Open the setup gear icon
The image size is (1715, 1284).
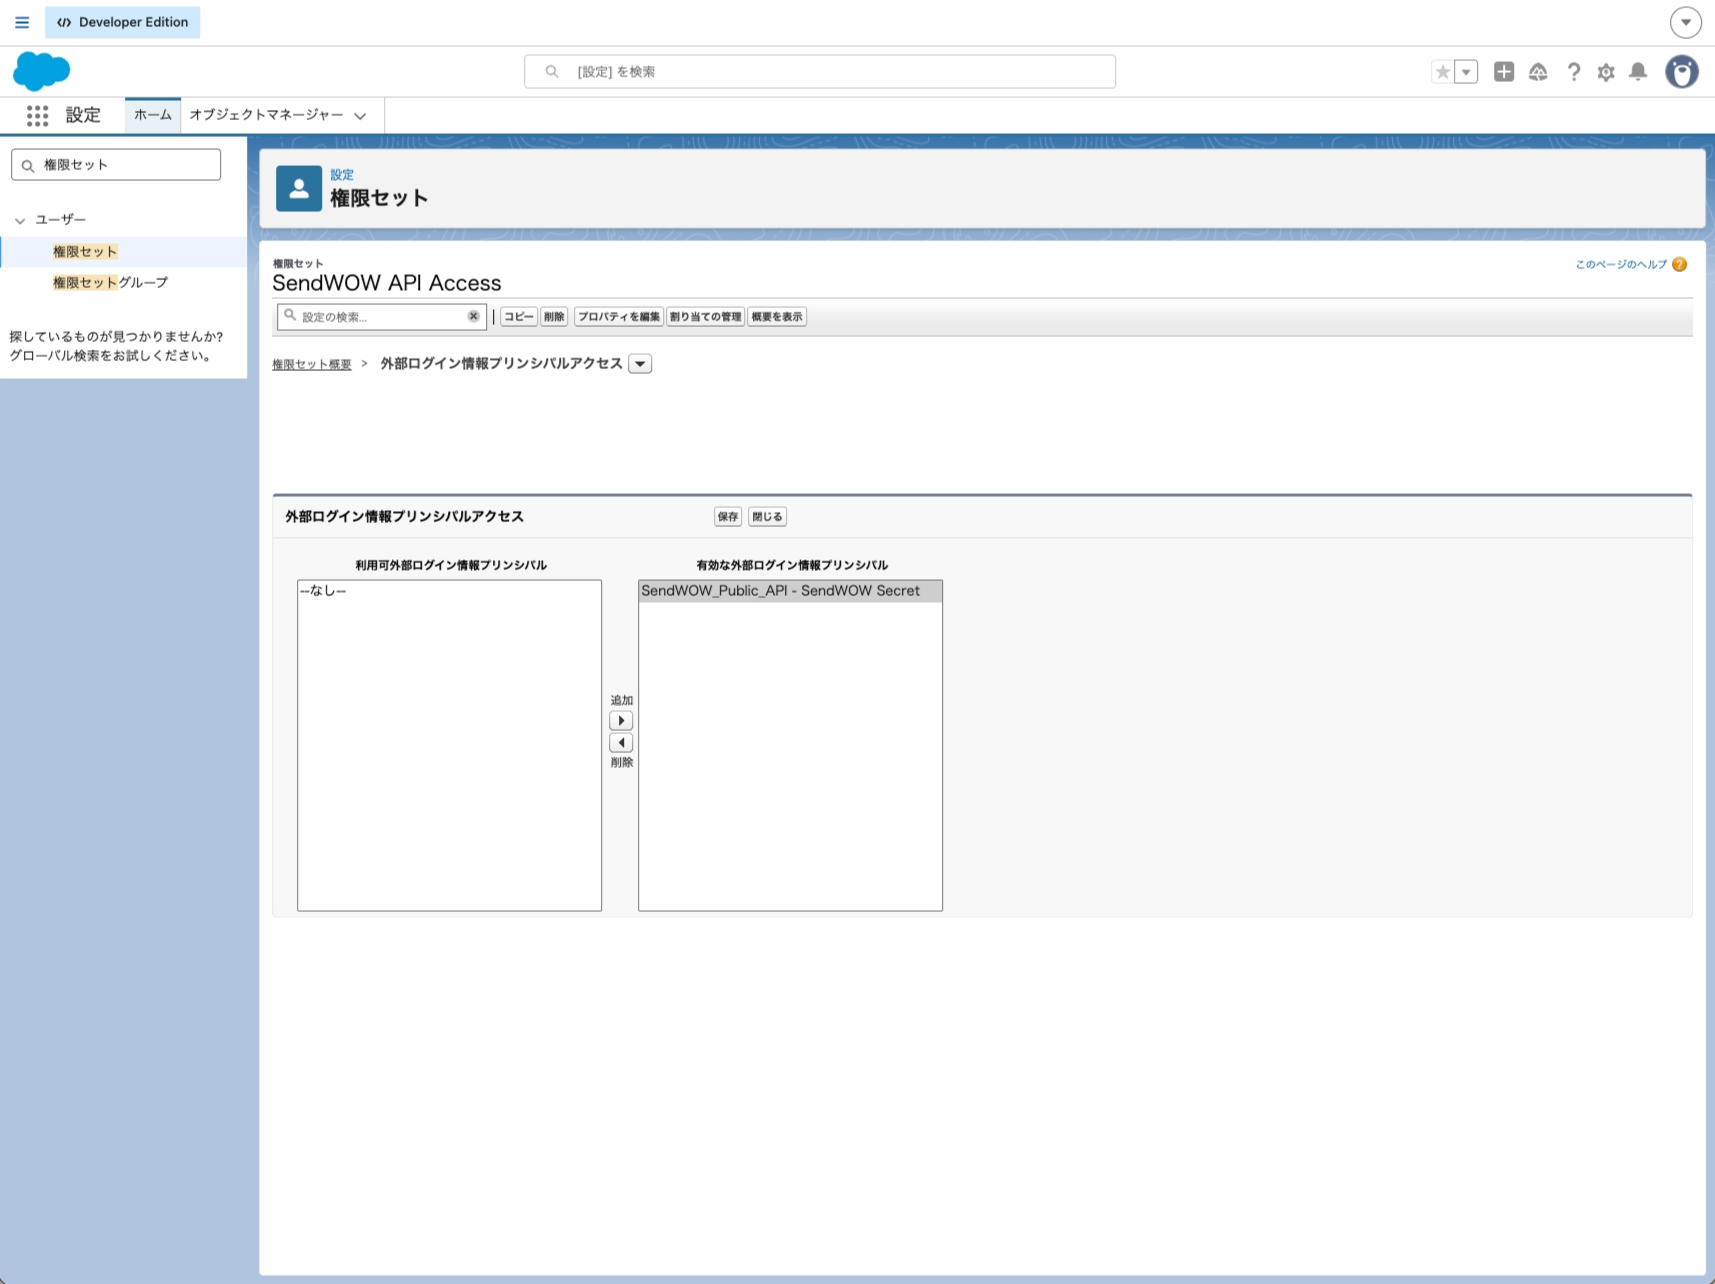(x=1606, y=72)
